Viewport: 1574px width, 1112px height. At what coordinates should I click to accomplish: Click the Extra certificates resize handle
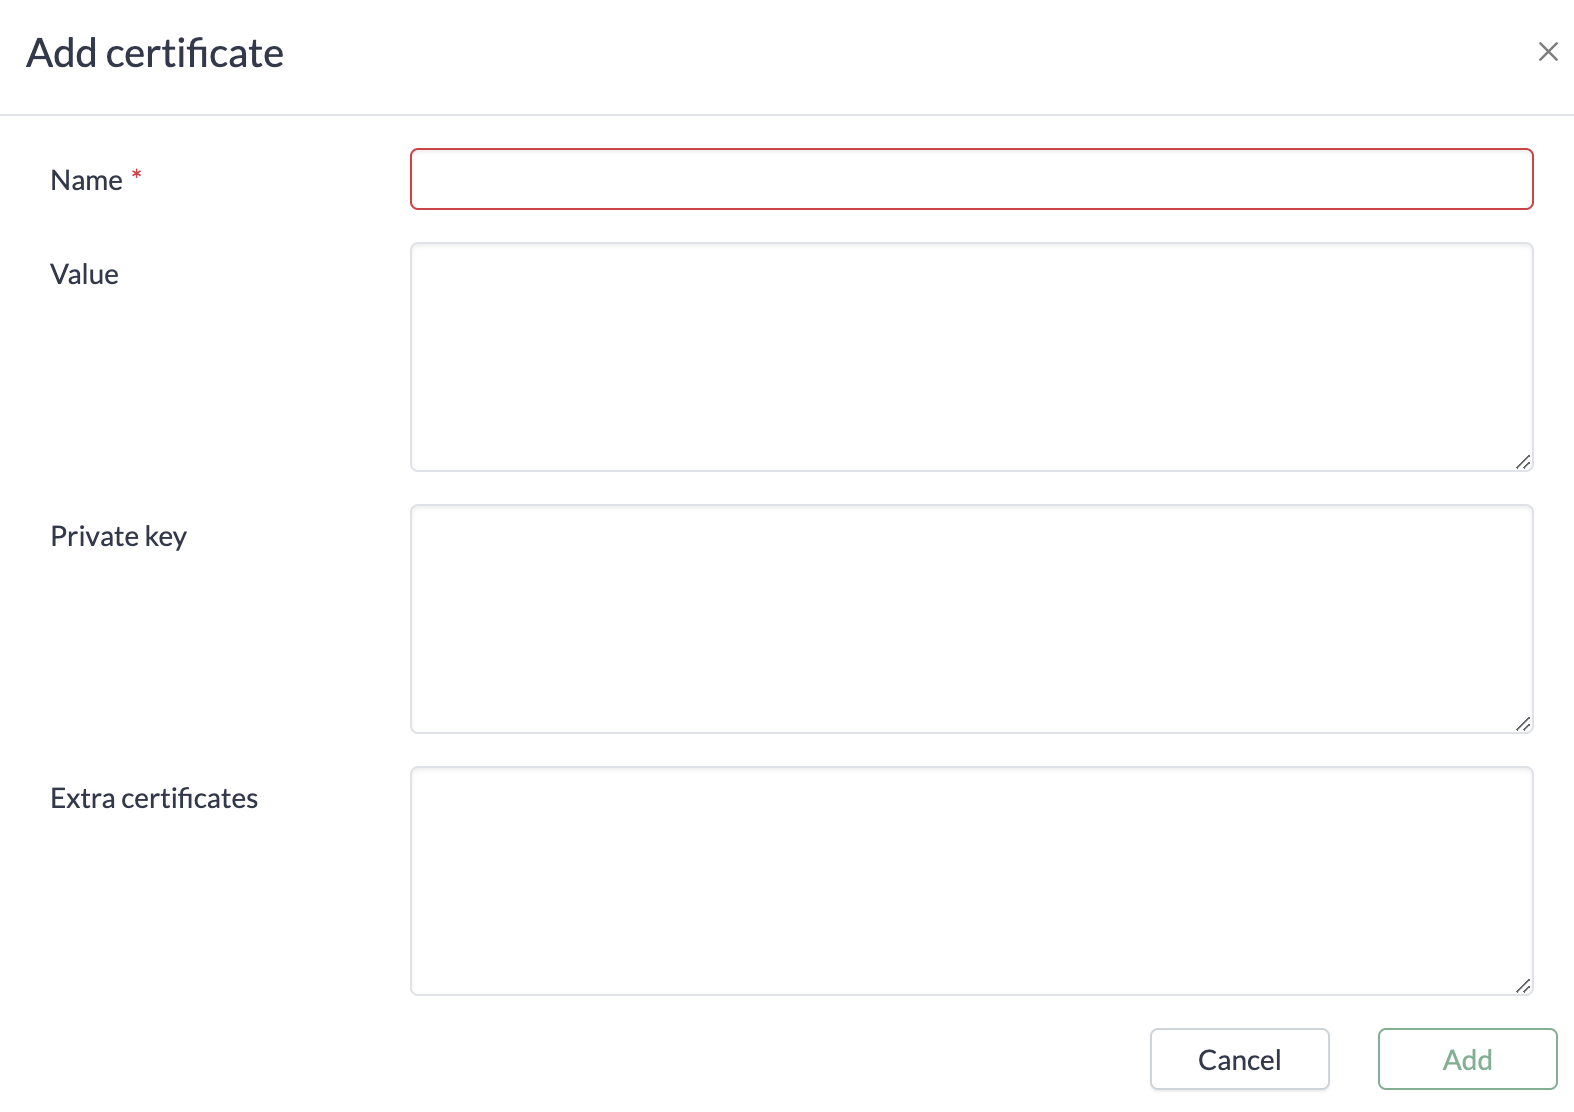1523,986
